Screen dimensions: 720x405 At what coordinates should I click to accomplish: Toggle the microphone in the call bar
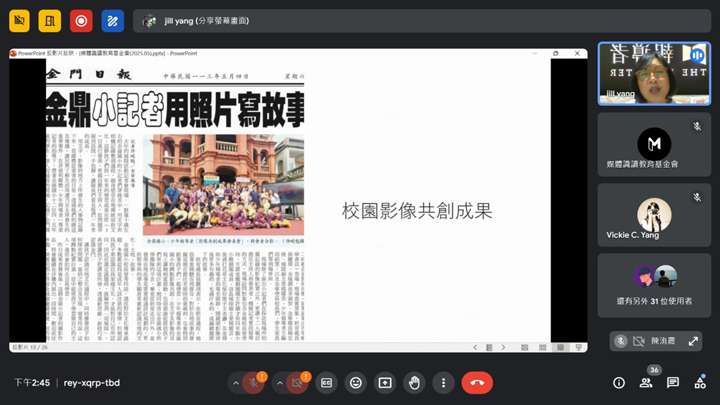point(253,383)
